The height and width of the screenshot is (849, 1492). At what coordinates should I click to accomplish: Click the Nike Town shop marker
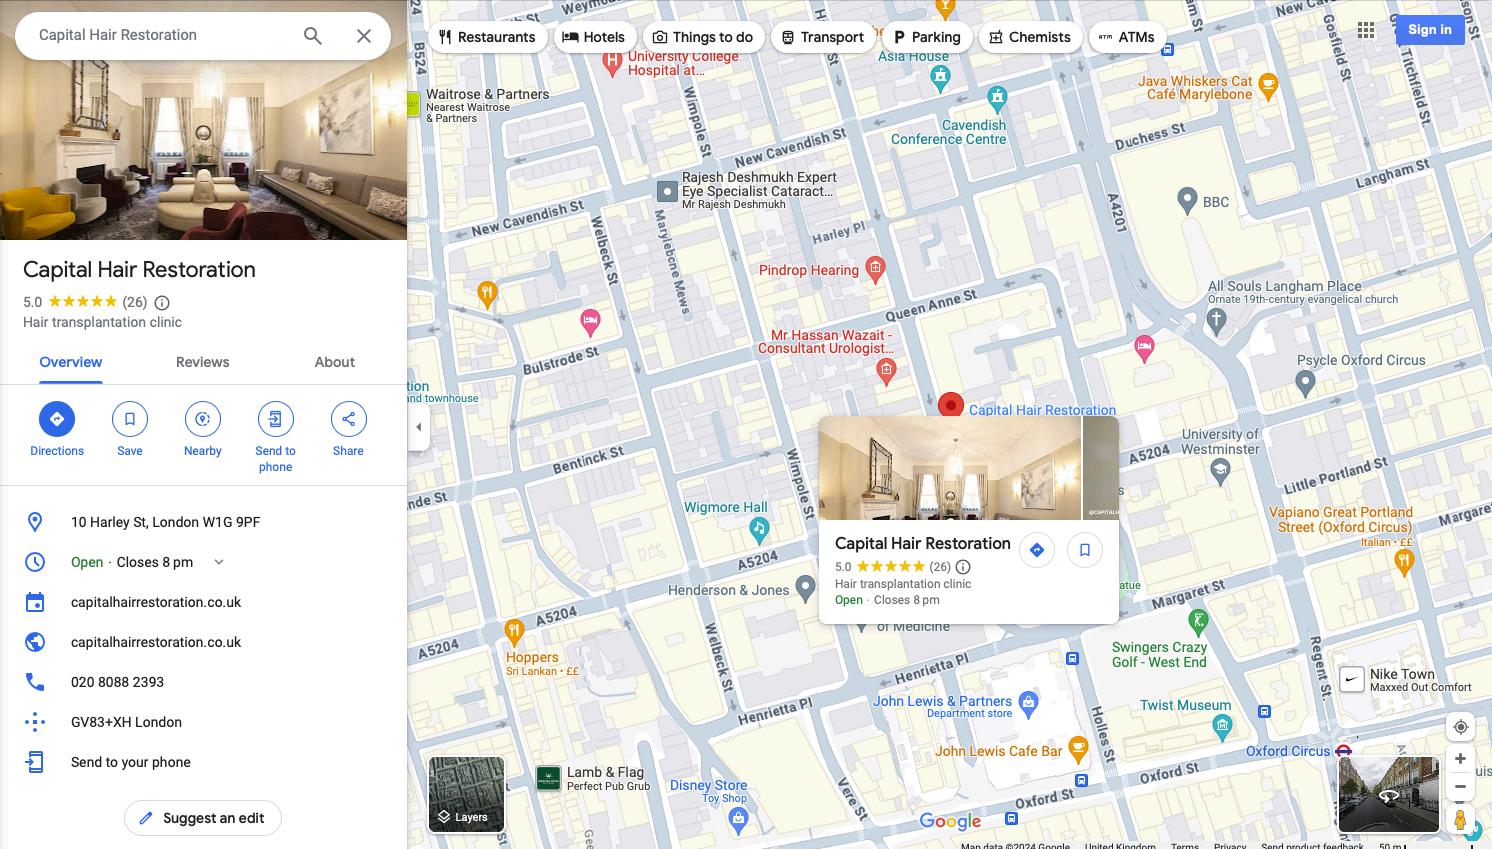coord(1352,680)
